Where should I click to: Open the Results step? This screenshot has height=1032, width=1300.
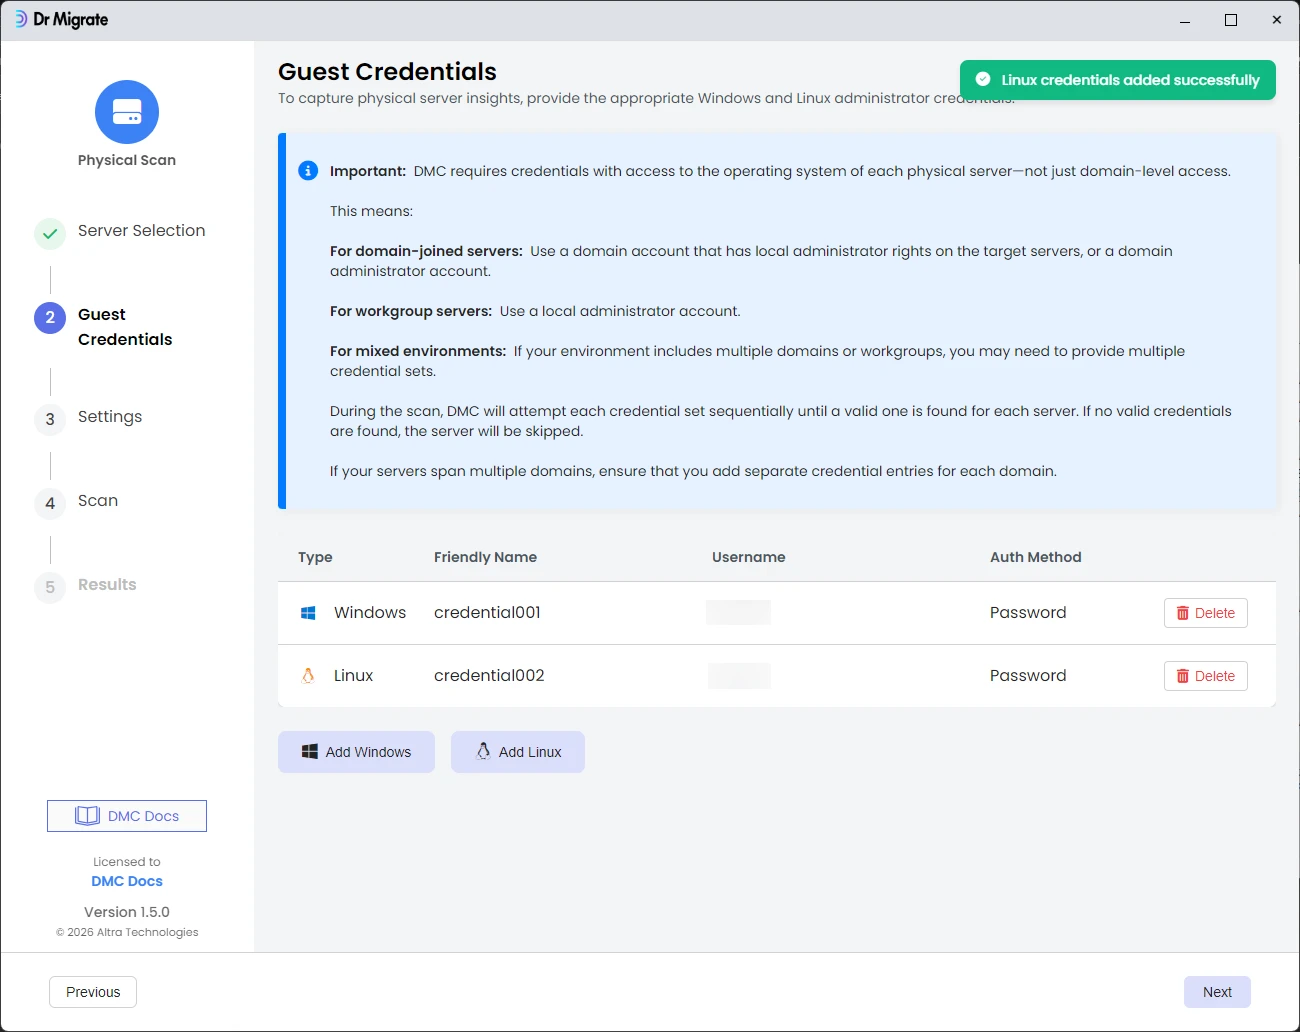(107, 584)
